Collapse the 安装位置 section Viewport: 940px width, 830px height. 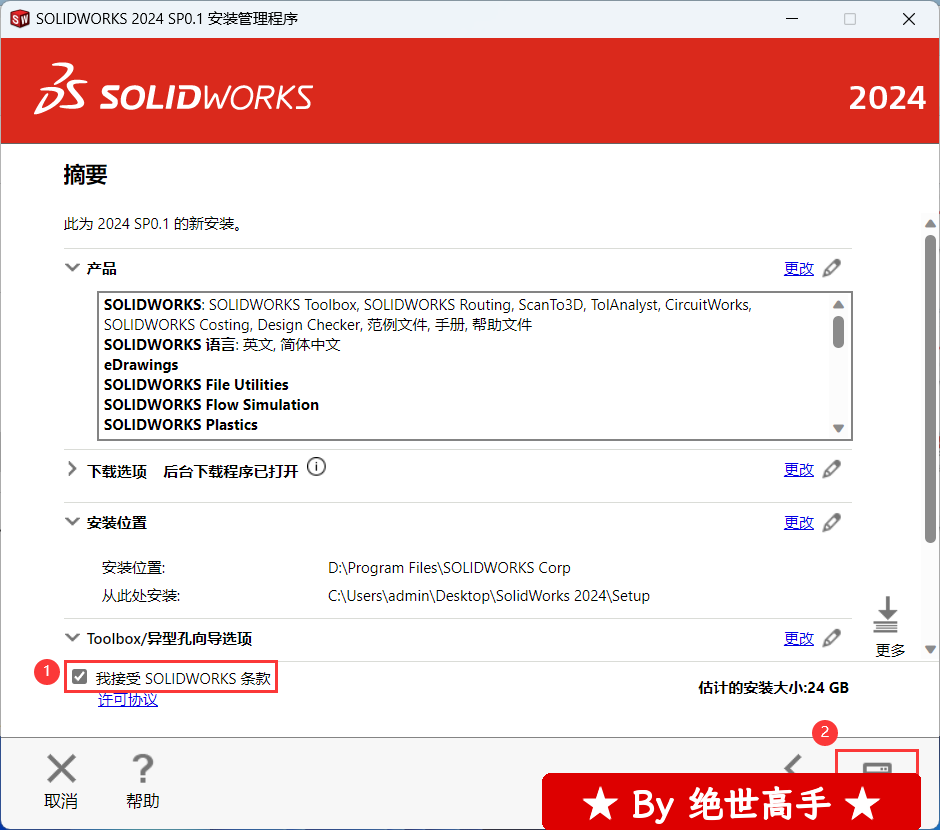72,522
